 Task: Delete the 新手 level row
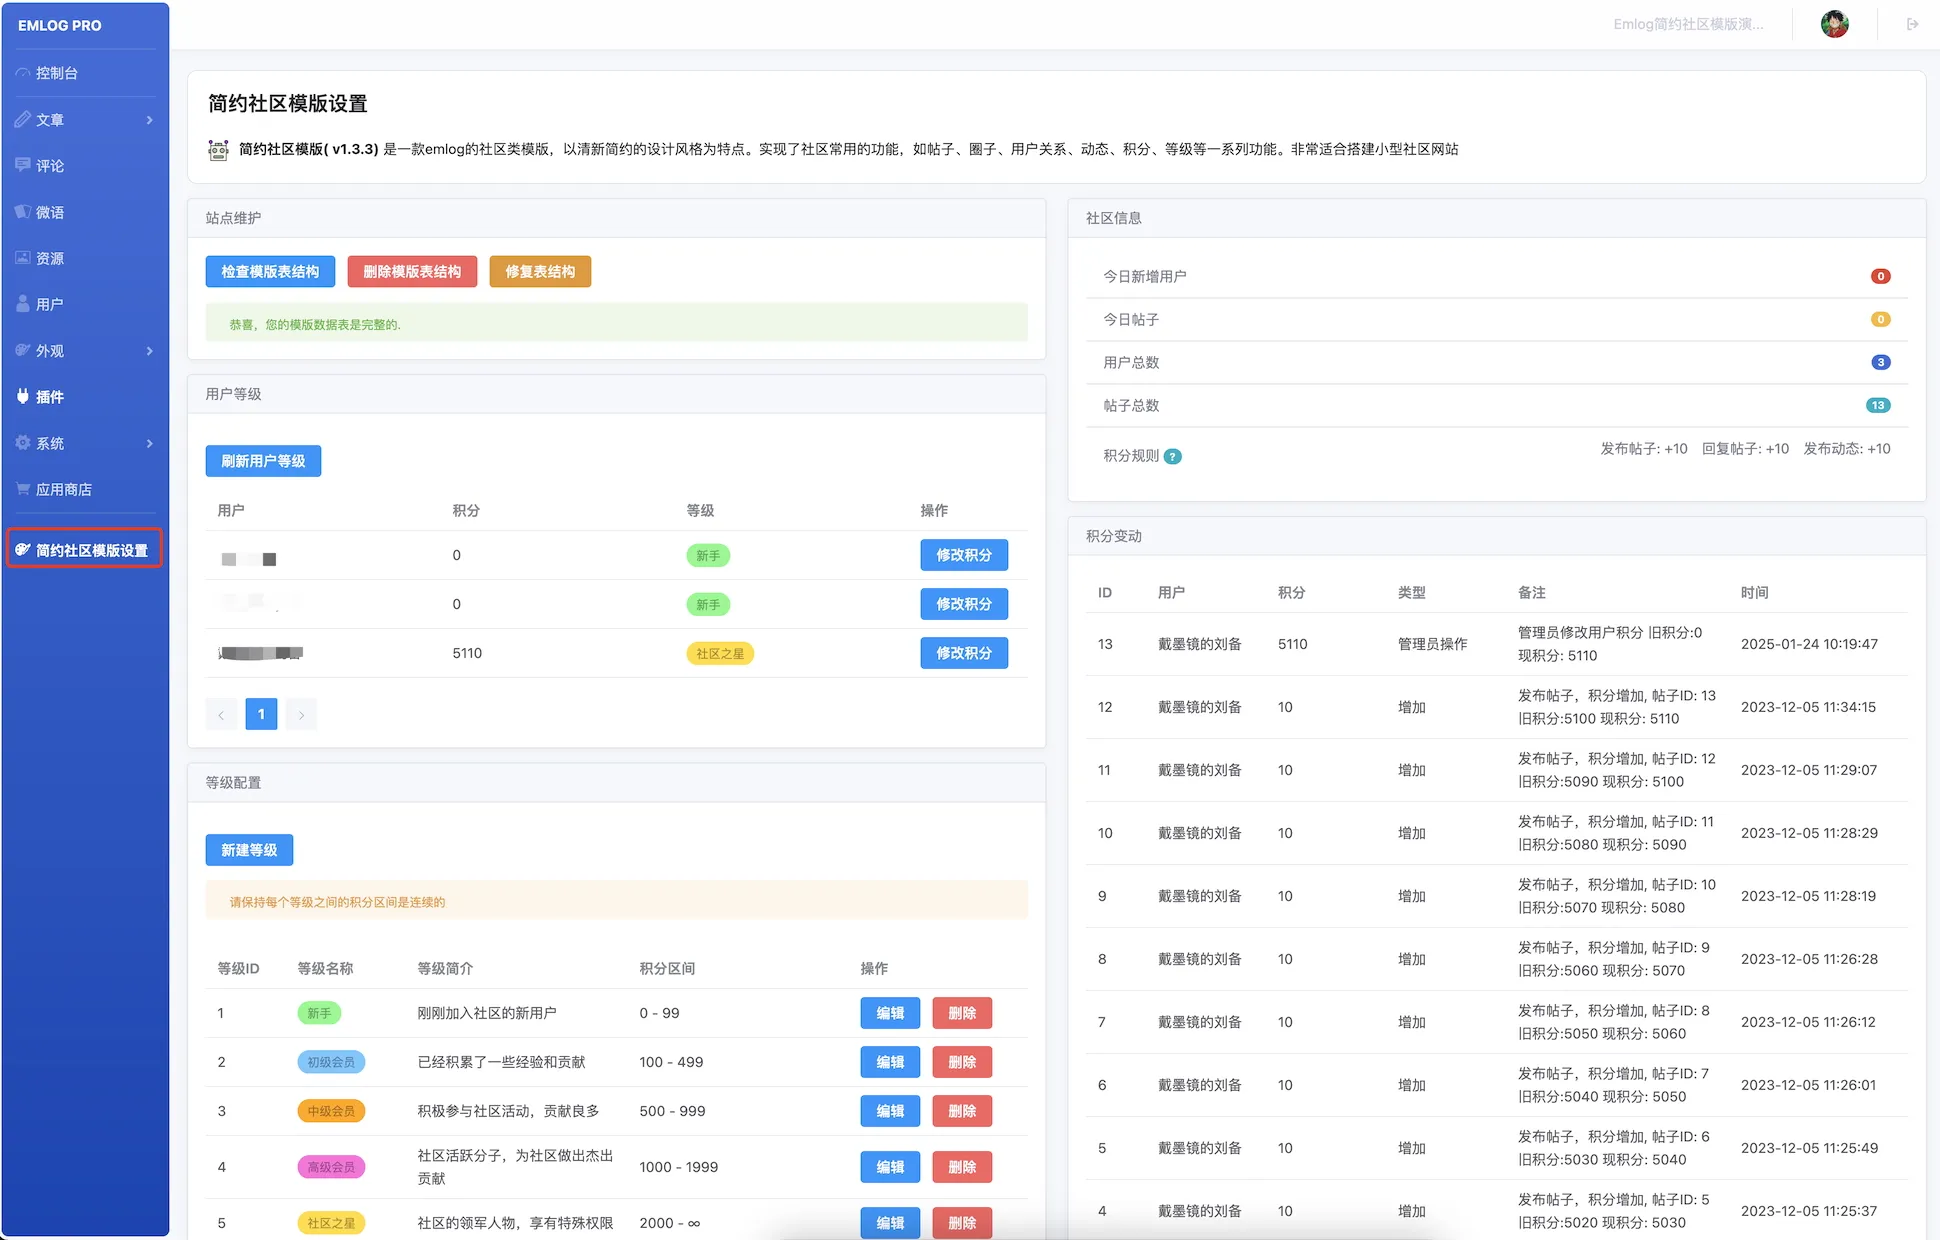pyautogui.click(x=962, y=1013)
